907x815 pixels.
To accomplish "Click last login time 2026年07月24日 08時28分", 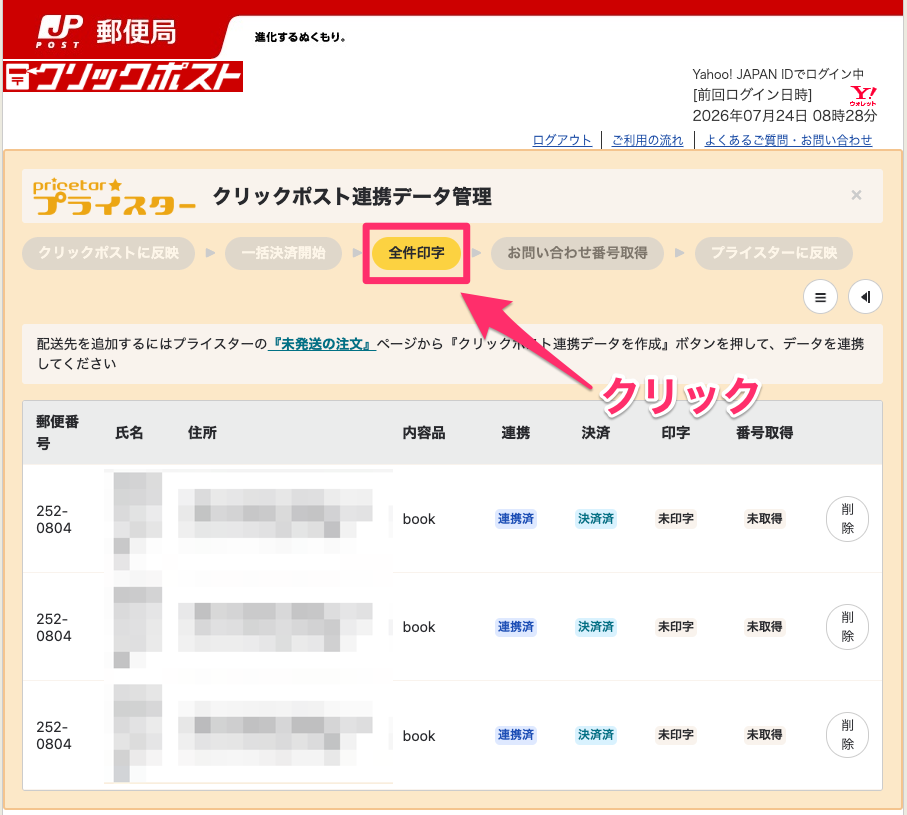I will (785, 116).
